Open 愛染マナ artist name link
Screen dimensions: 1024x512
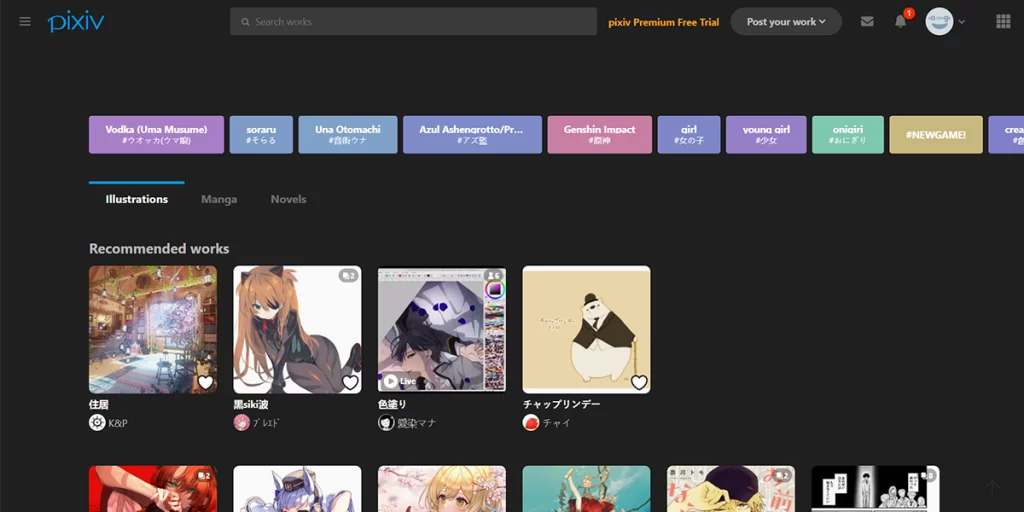(x=417, y=423)
